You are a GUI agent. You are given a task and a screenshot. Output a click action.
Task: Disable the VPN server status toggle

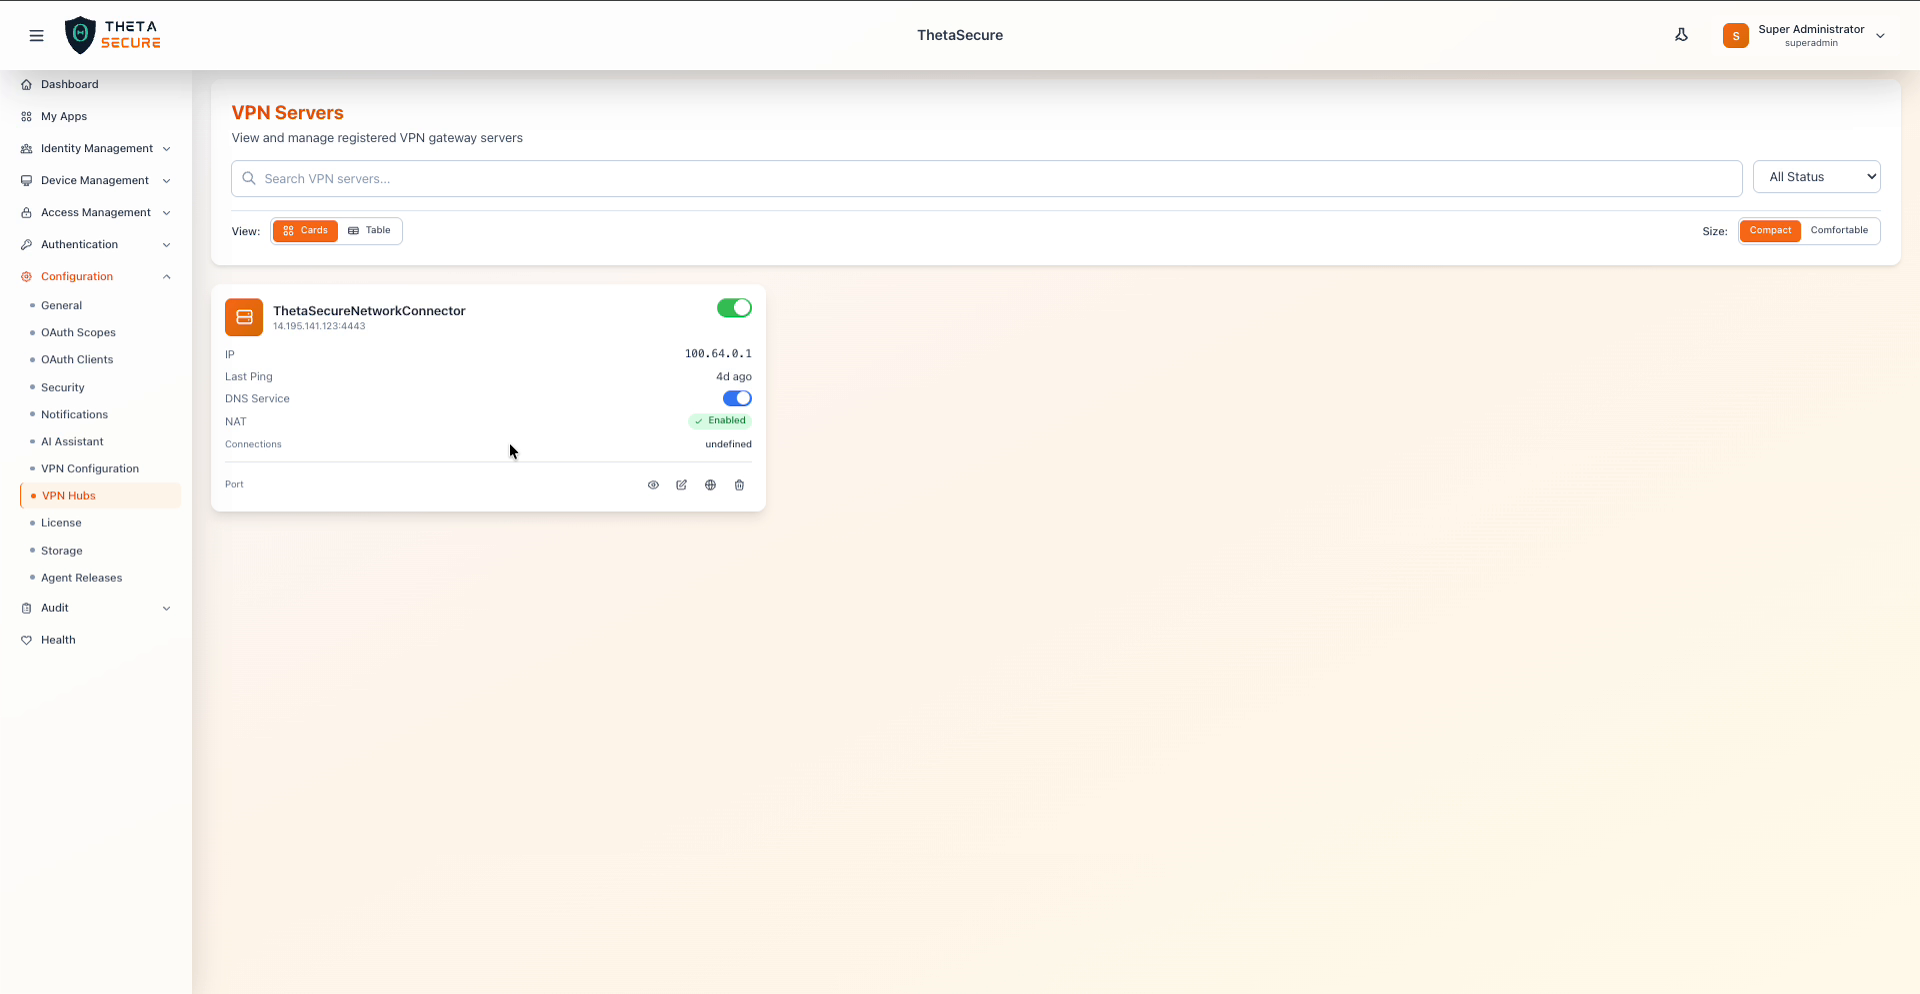pyautogui.click(x=733, y=308)
